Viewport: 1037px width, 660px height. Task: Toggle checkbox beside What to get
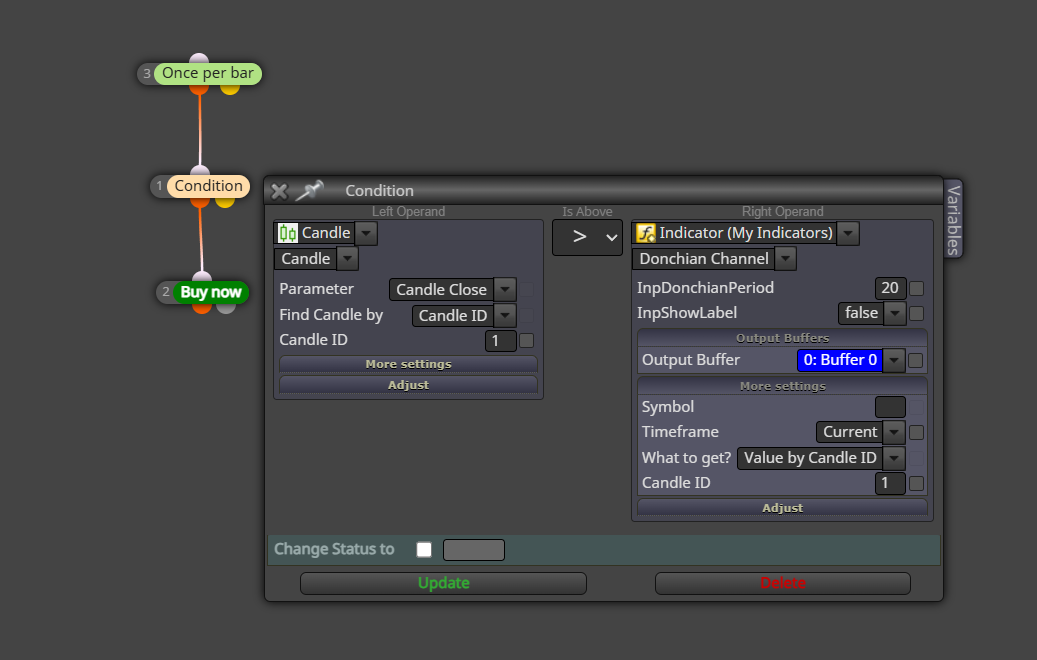pos(917,458)
